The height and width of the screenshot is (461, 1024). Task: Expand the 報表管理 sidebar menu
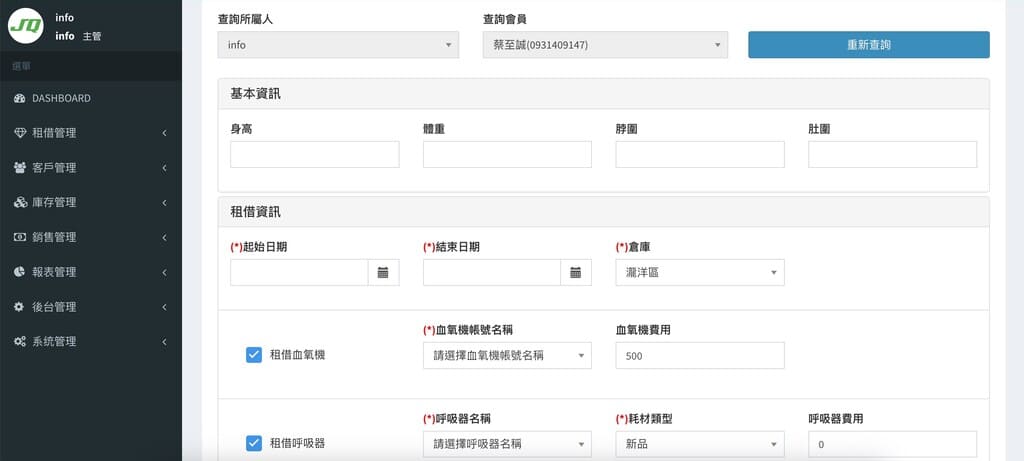point(90,272)
